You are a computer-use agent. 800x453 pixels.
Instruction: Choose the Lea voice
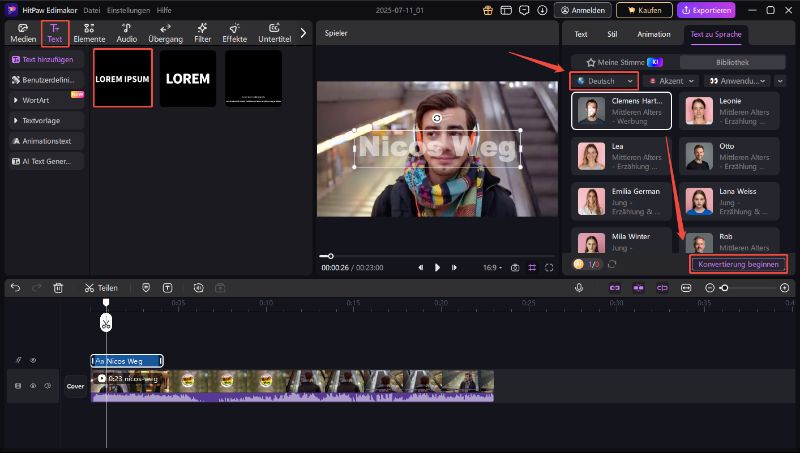pos(621,156)
